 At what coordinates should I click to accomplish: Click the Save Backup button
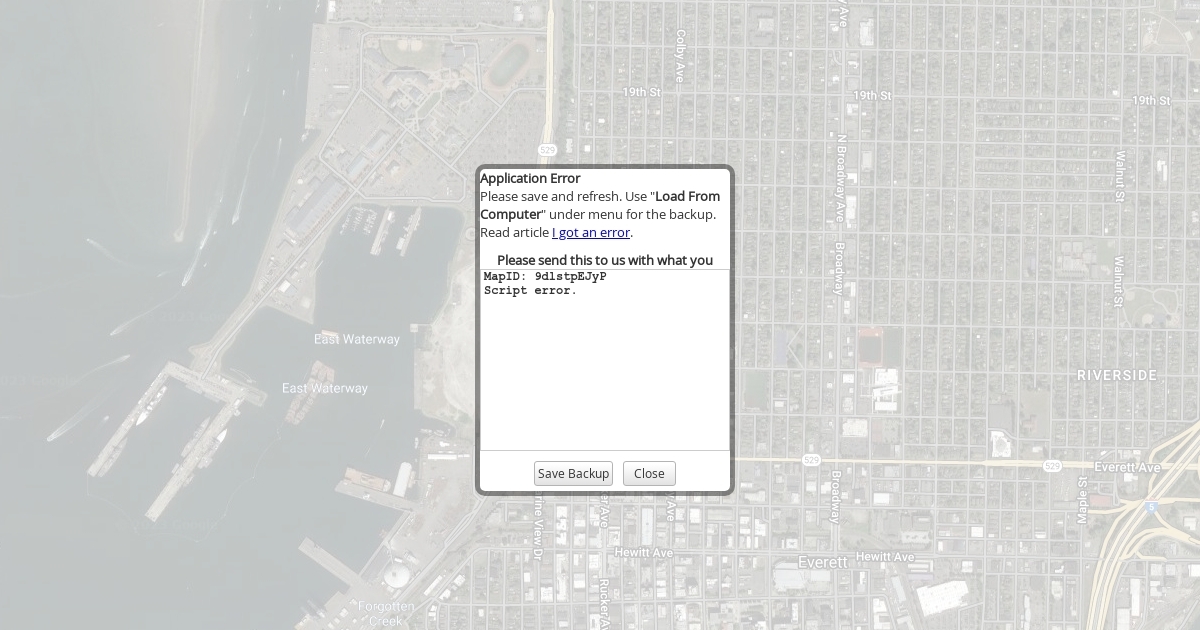(573, 474)
